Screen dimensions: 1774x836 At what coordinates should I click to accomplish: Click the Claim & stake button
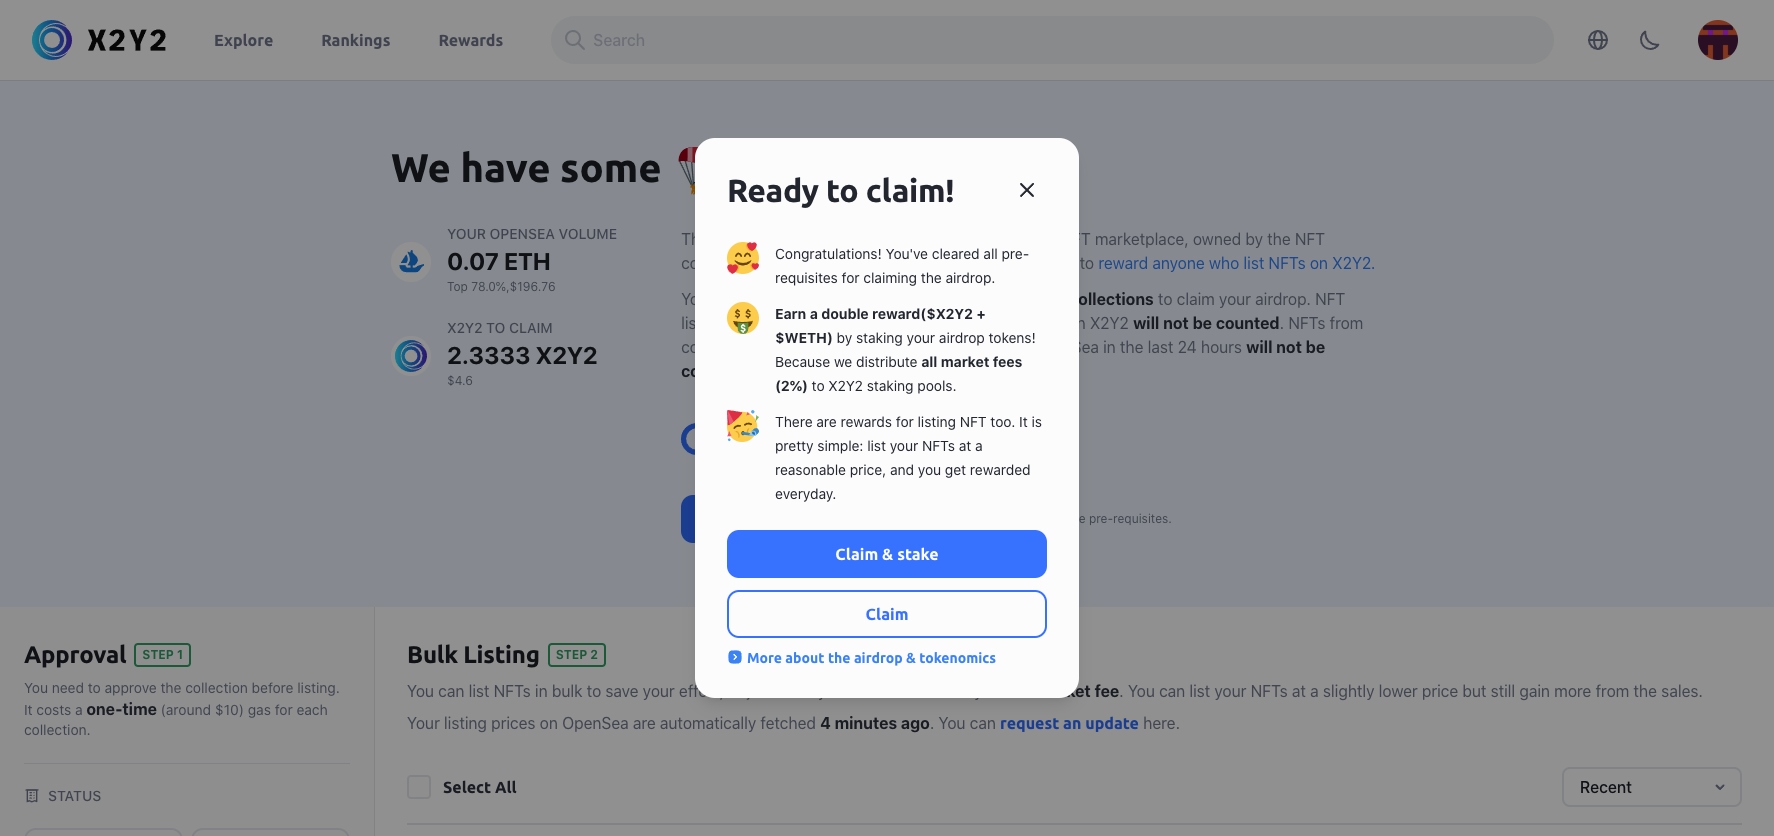(x=887, y=554)
